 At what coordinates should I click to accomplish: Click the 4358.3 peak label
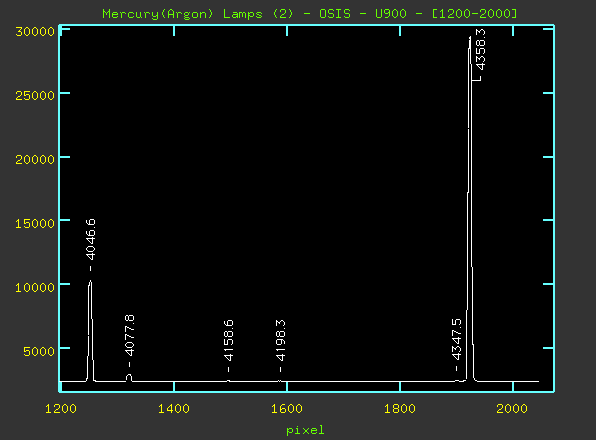coord(481,49)
